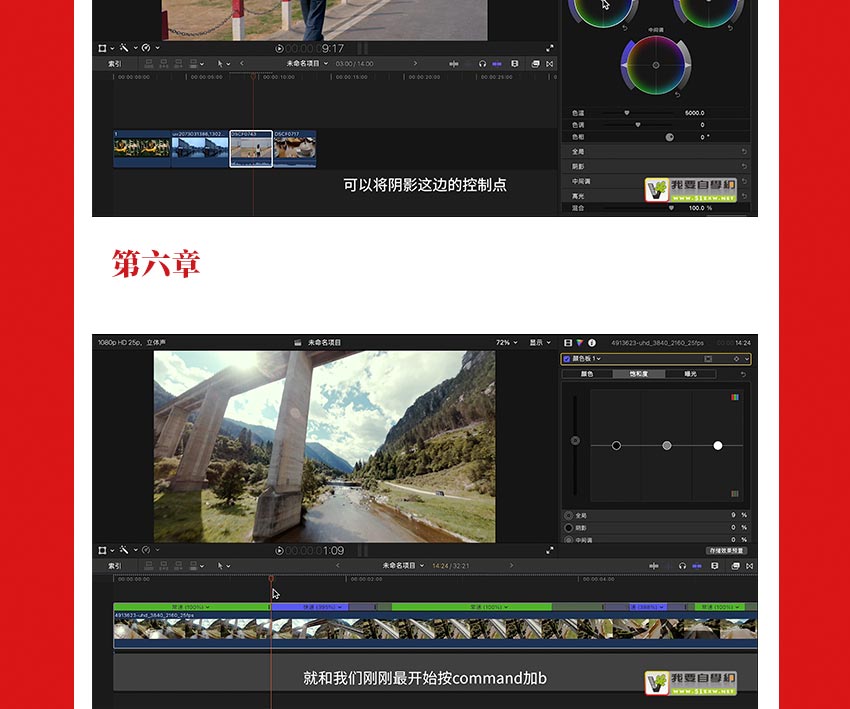The width and height of the screenshot is (850, 709).
Task: Add a mask to 颜色板 1
Action: pyautogui.click(x=708, y=359)
